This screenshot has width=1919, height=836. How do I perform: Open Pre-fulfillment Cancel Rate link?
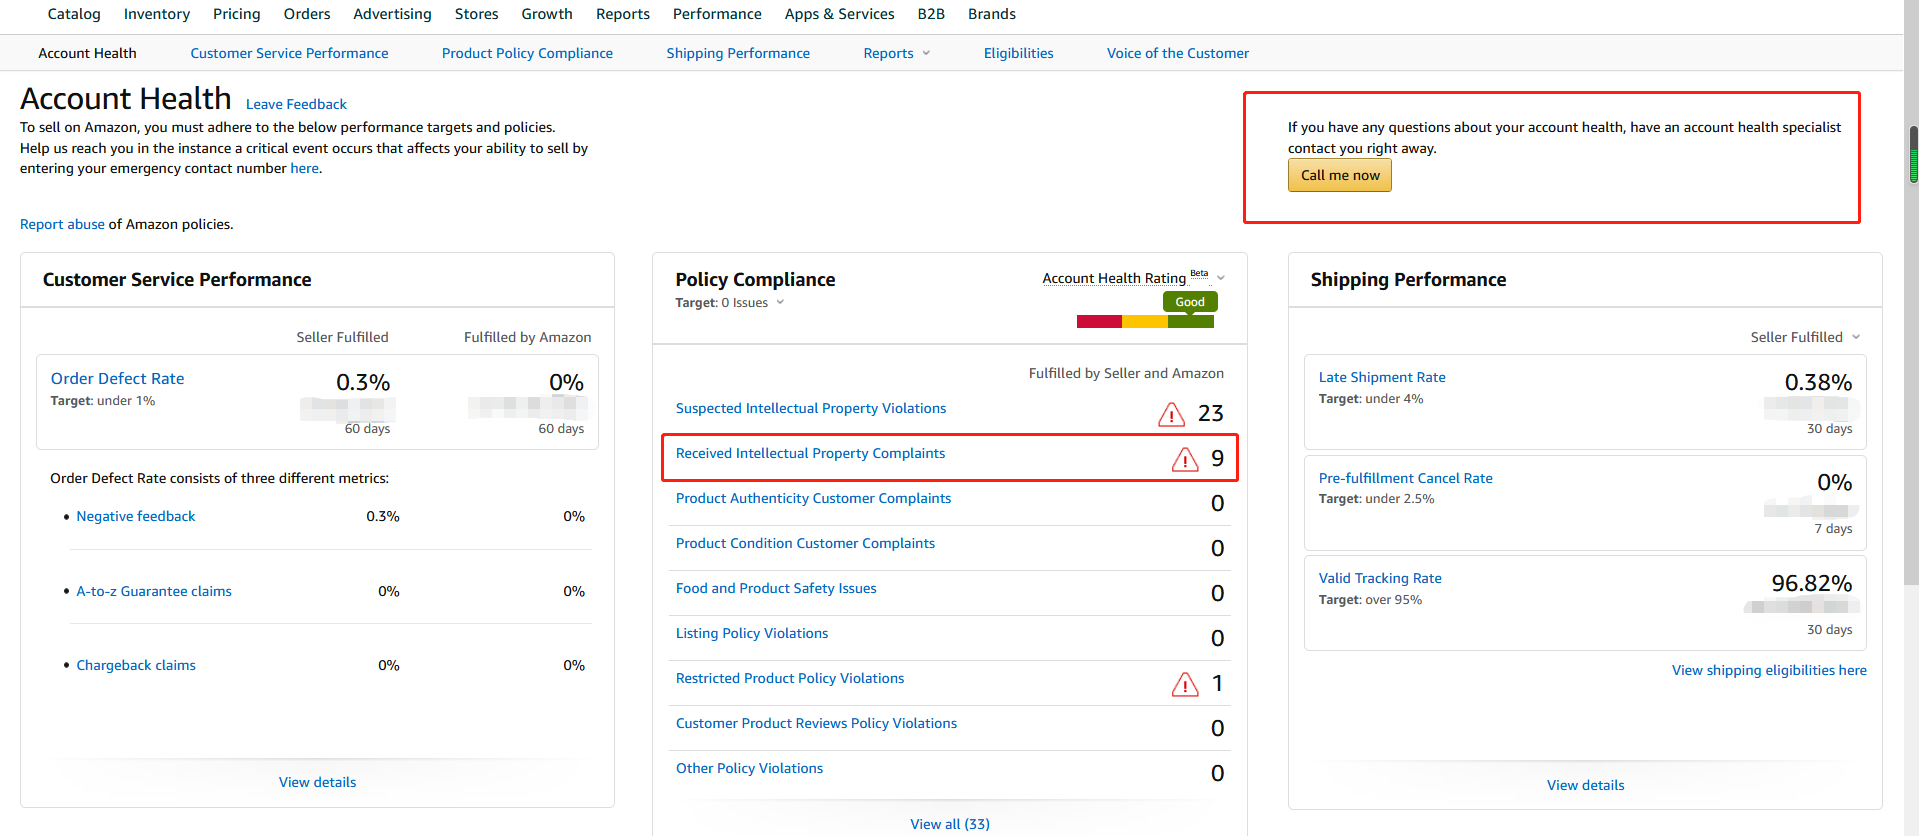pos(1405,479)
